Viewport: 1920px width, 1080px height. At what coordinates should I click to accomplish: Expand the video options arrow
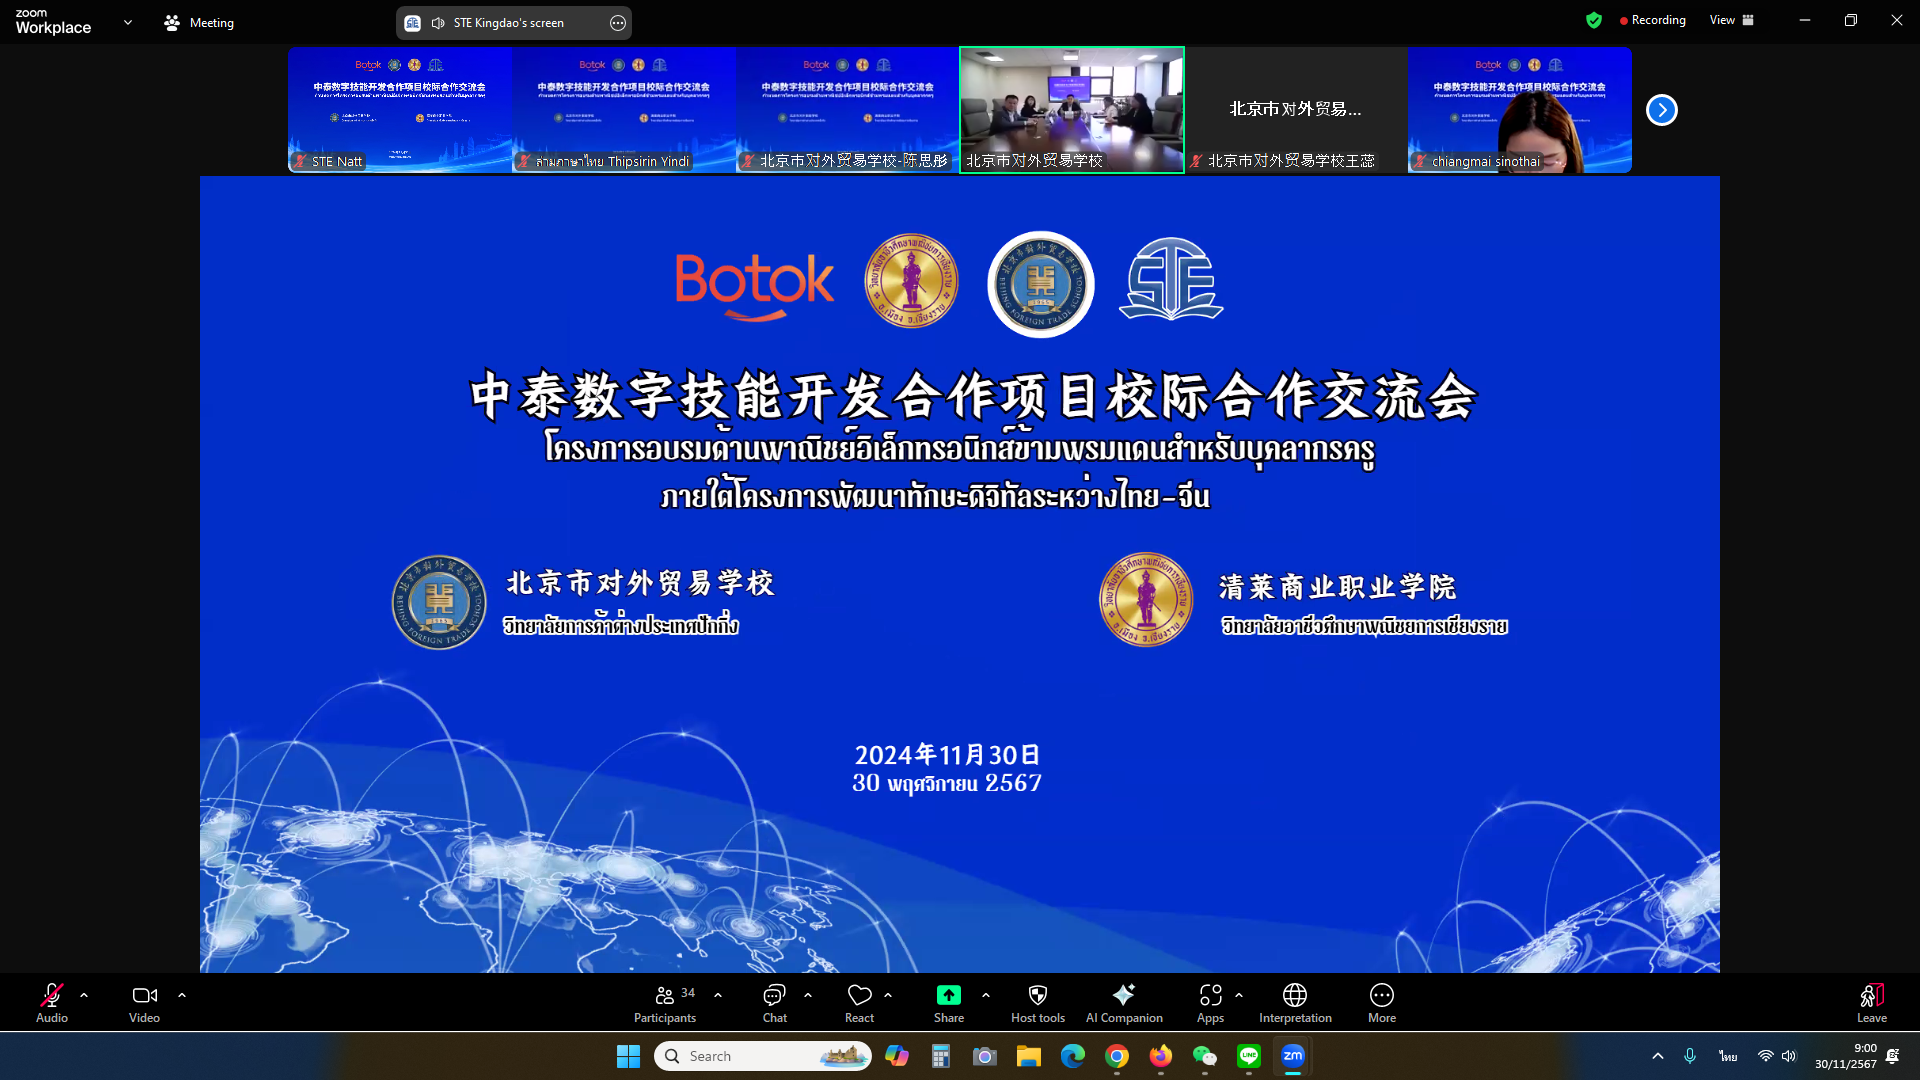coord(182,995)
